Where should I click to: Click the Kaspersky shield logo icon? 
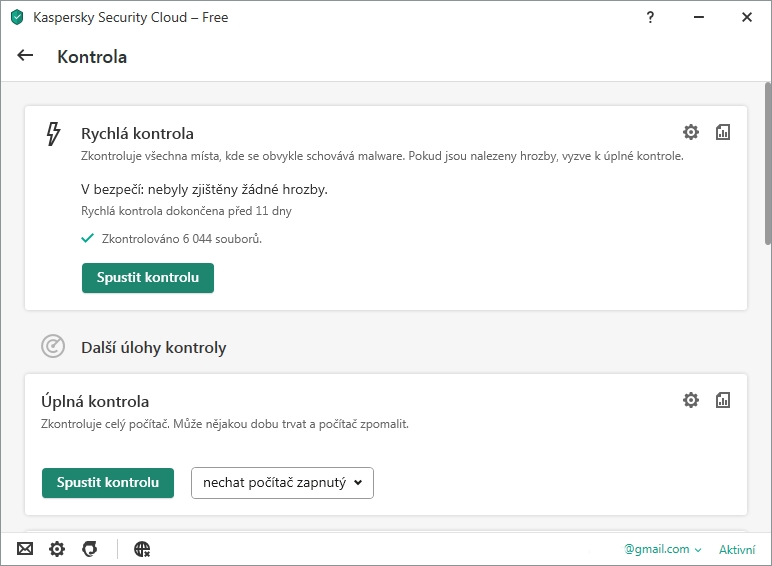tap(17, 17)
